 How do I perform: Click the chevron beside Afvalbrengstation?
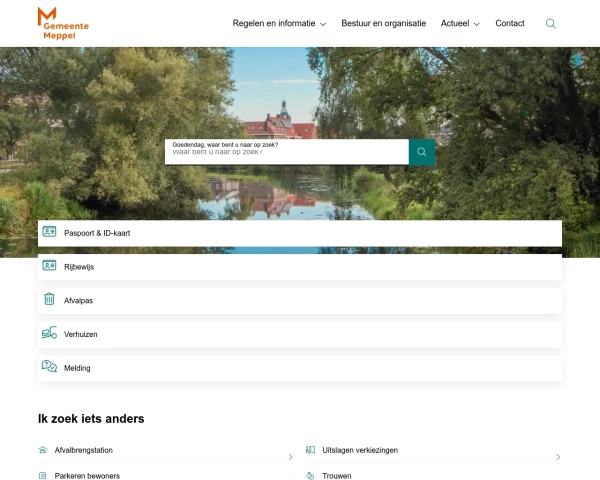(290, 457)
